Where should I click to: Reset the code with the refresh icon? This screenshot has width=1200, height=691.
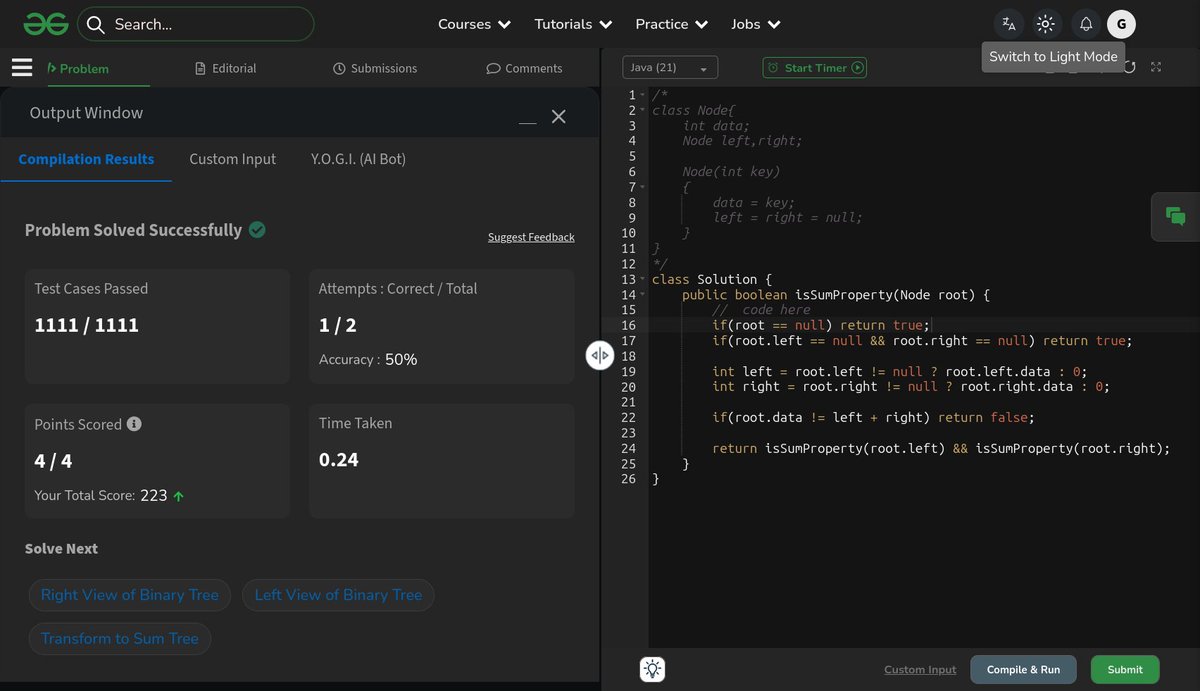point(1129,67)
